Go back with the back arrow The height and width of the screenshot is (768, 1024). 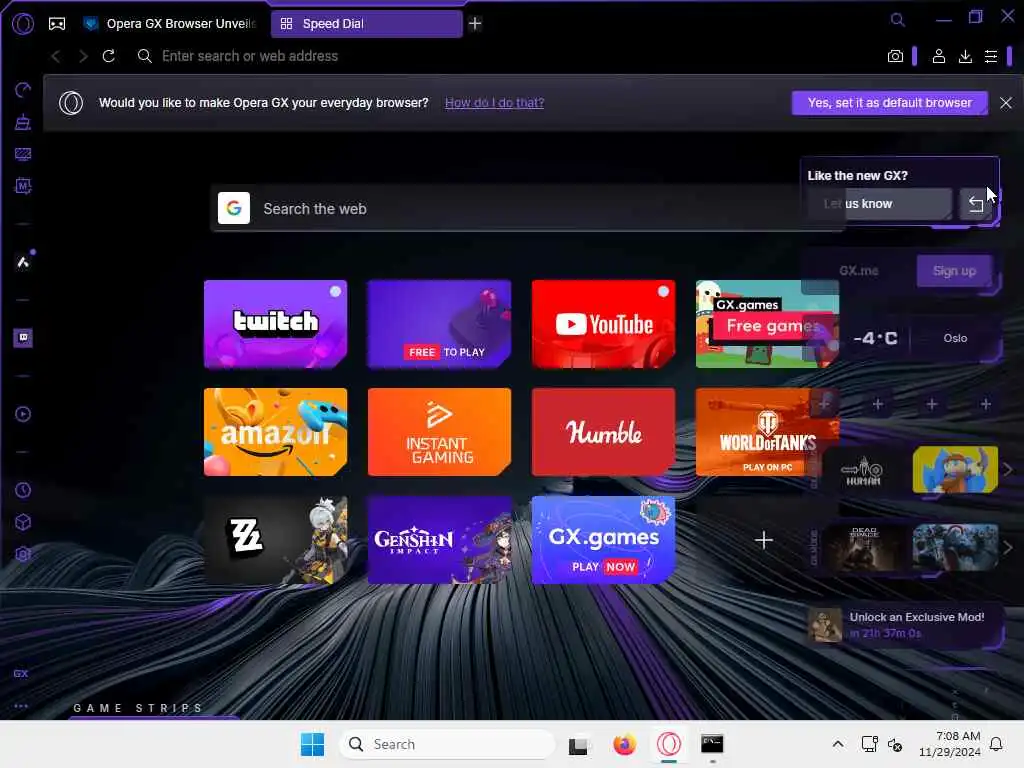pos(56,56)
